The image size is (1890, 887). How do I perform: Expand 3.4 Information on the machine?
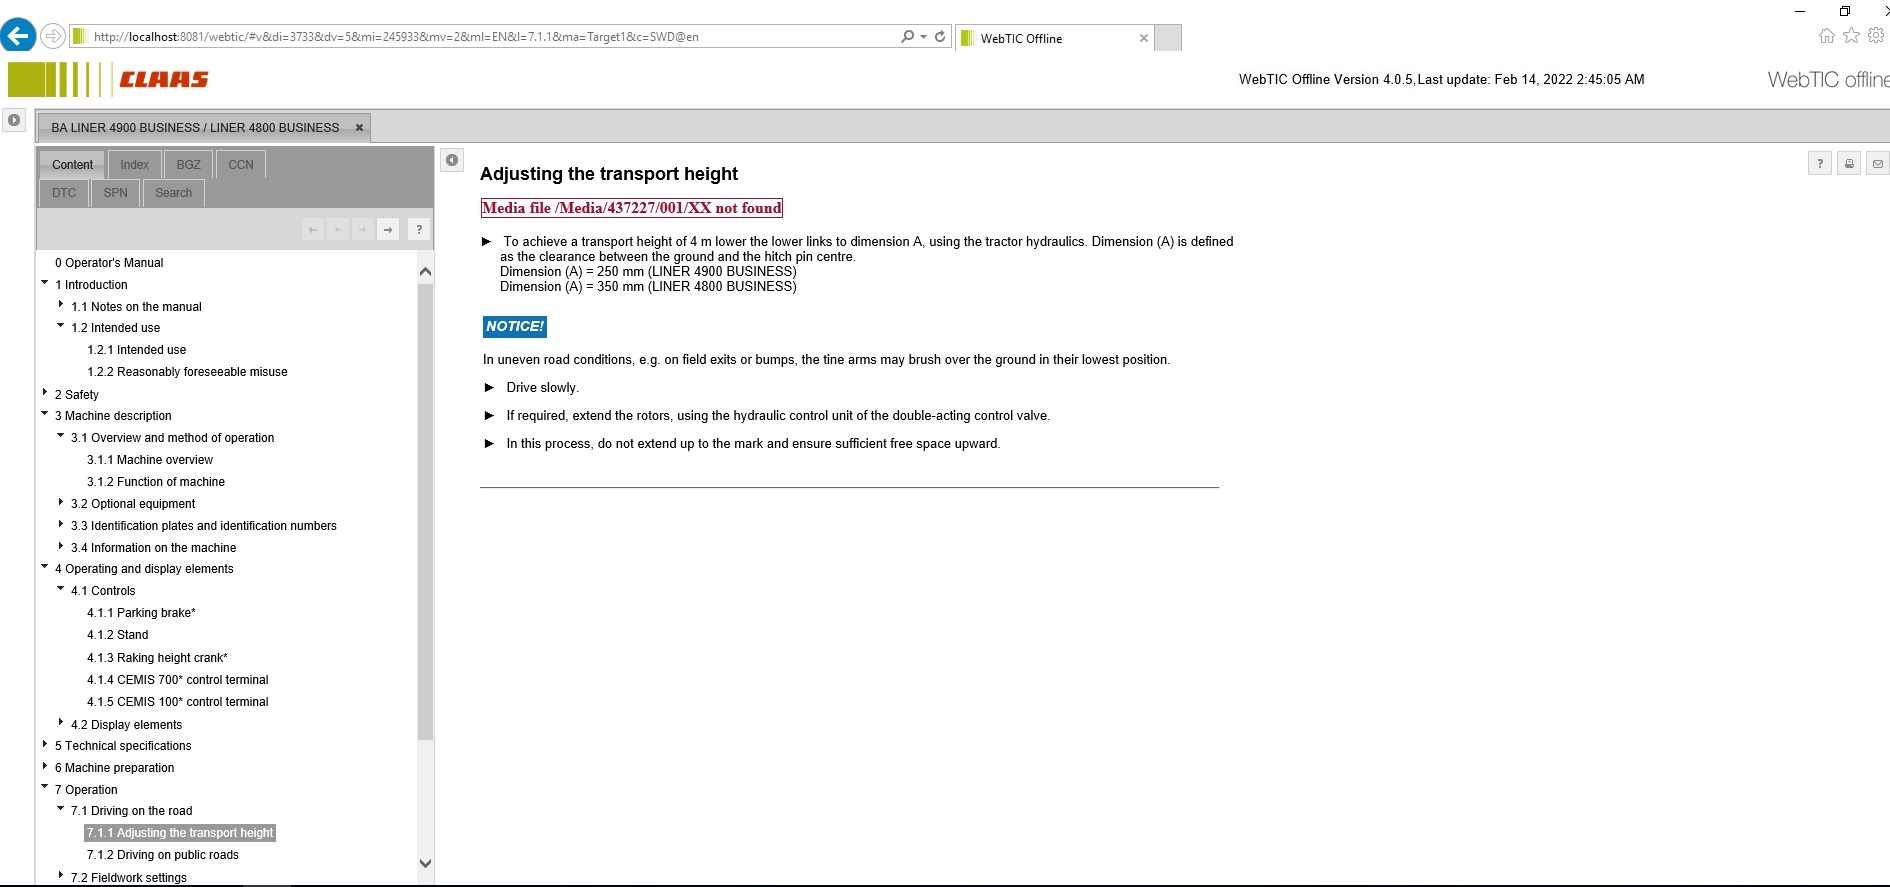point(61,546)
